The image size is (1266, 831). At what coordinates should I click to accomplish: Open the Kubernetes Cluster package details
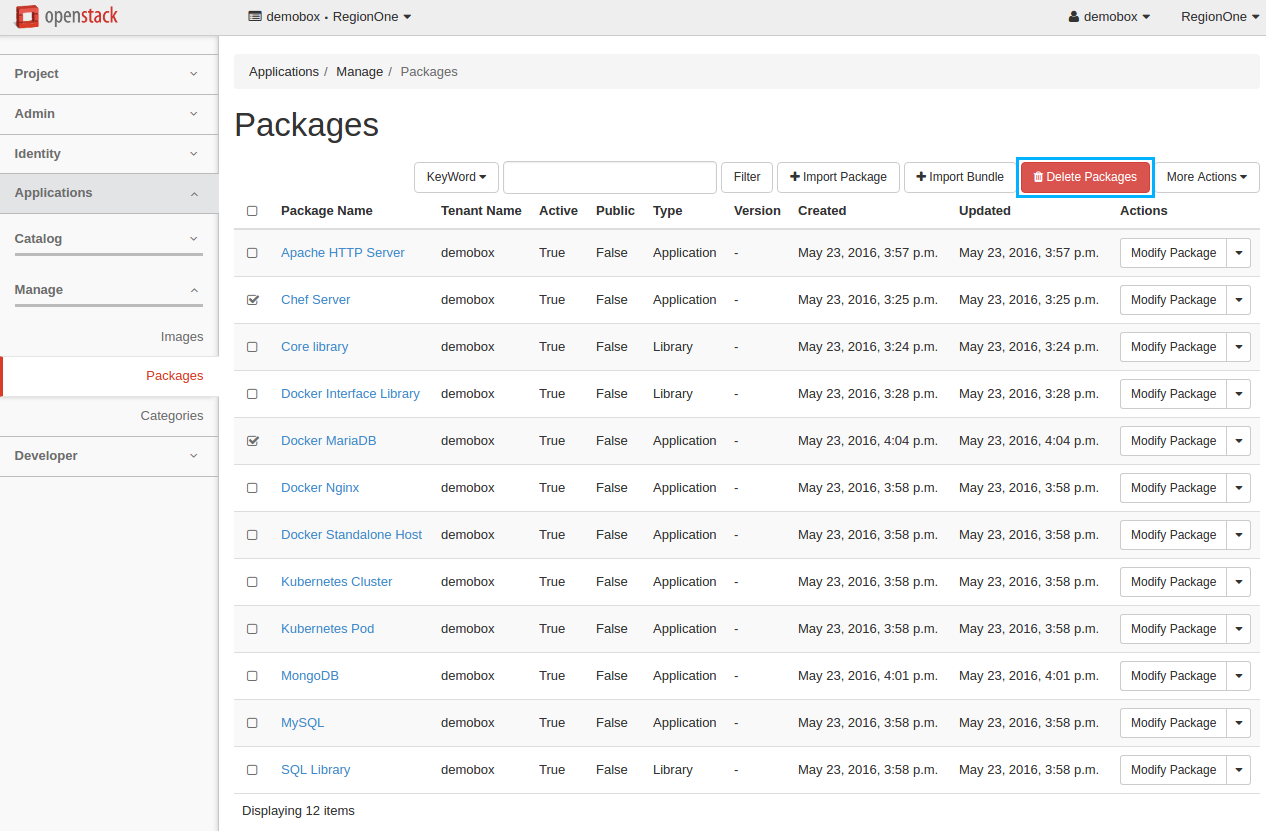[336, 581]
